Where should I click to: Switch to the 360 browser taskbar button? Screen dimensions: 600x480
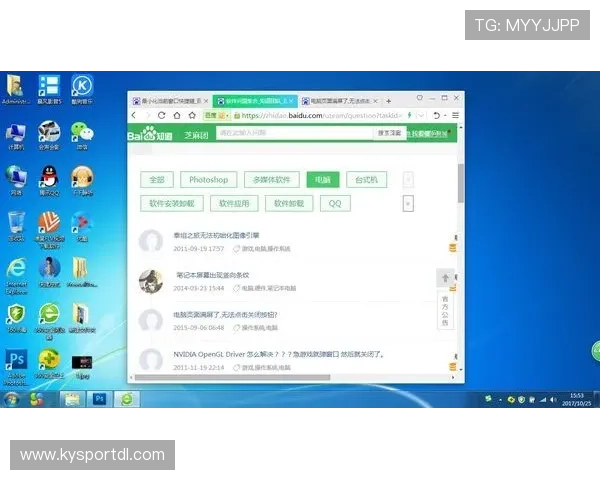pyautogui.click(x=127, y=399)
